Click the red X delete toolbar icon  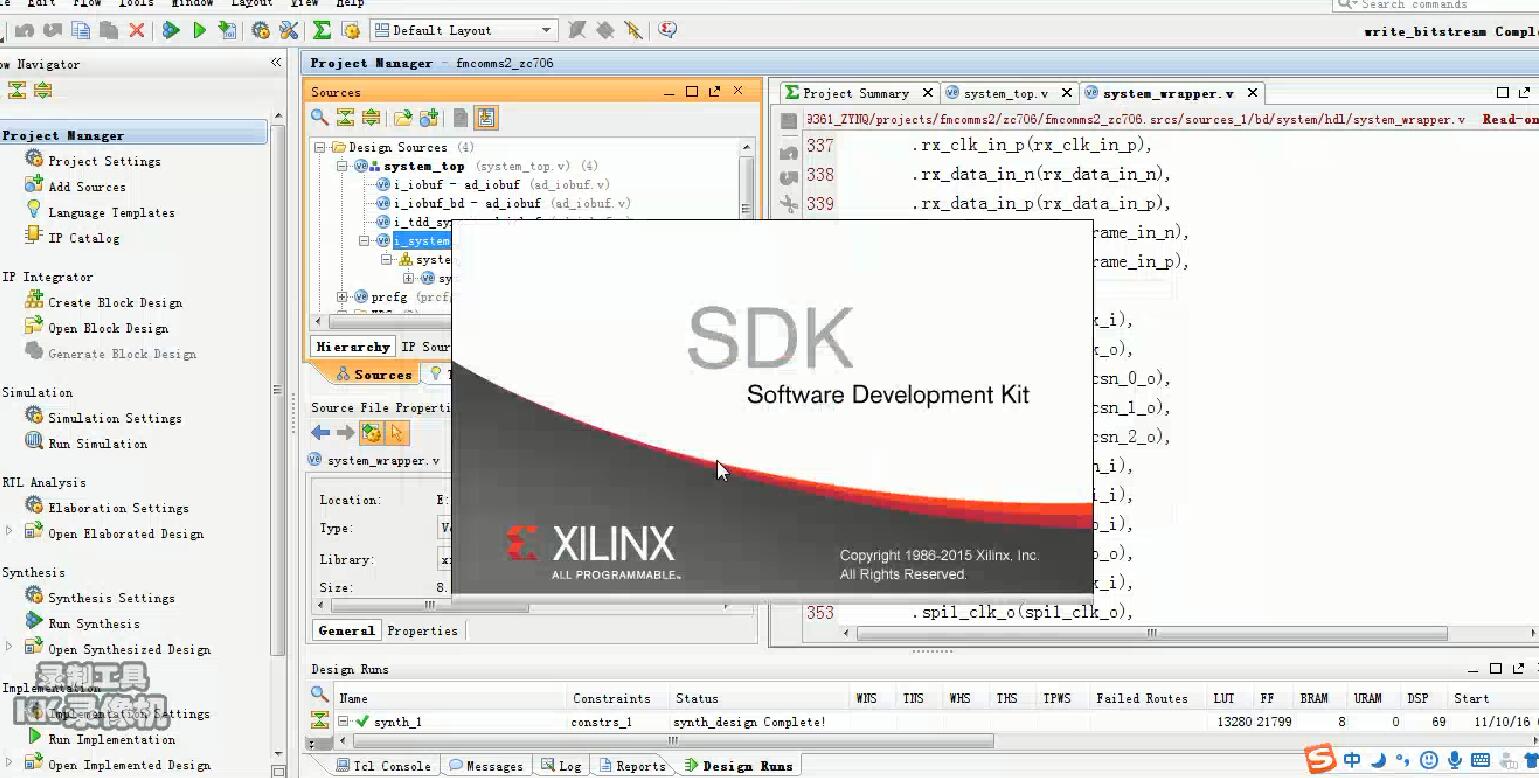[137, 31]
